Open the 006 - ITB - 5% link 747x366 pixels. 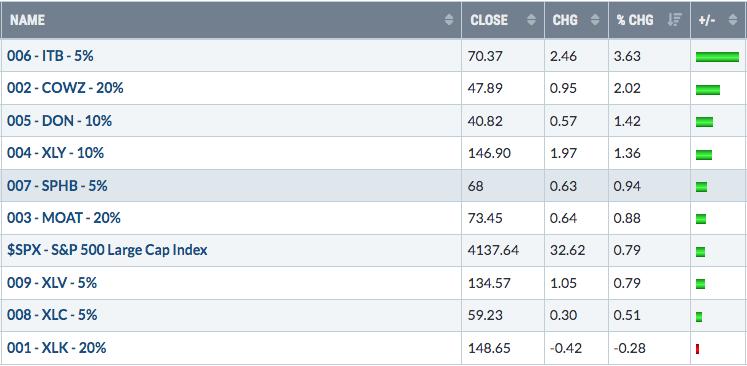pos(50,56)
